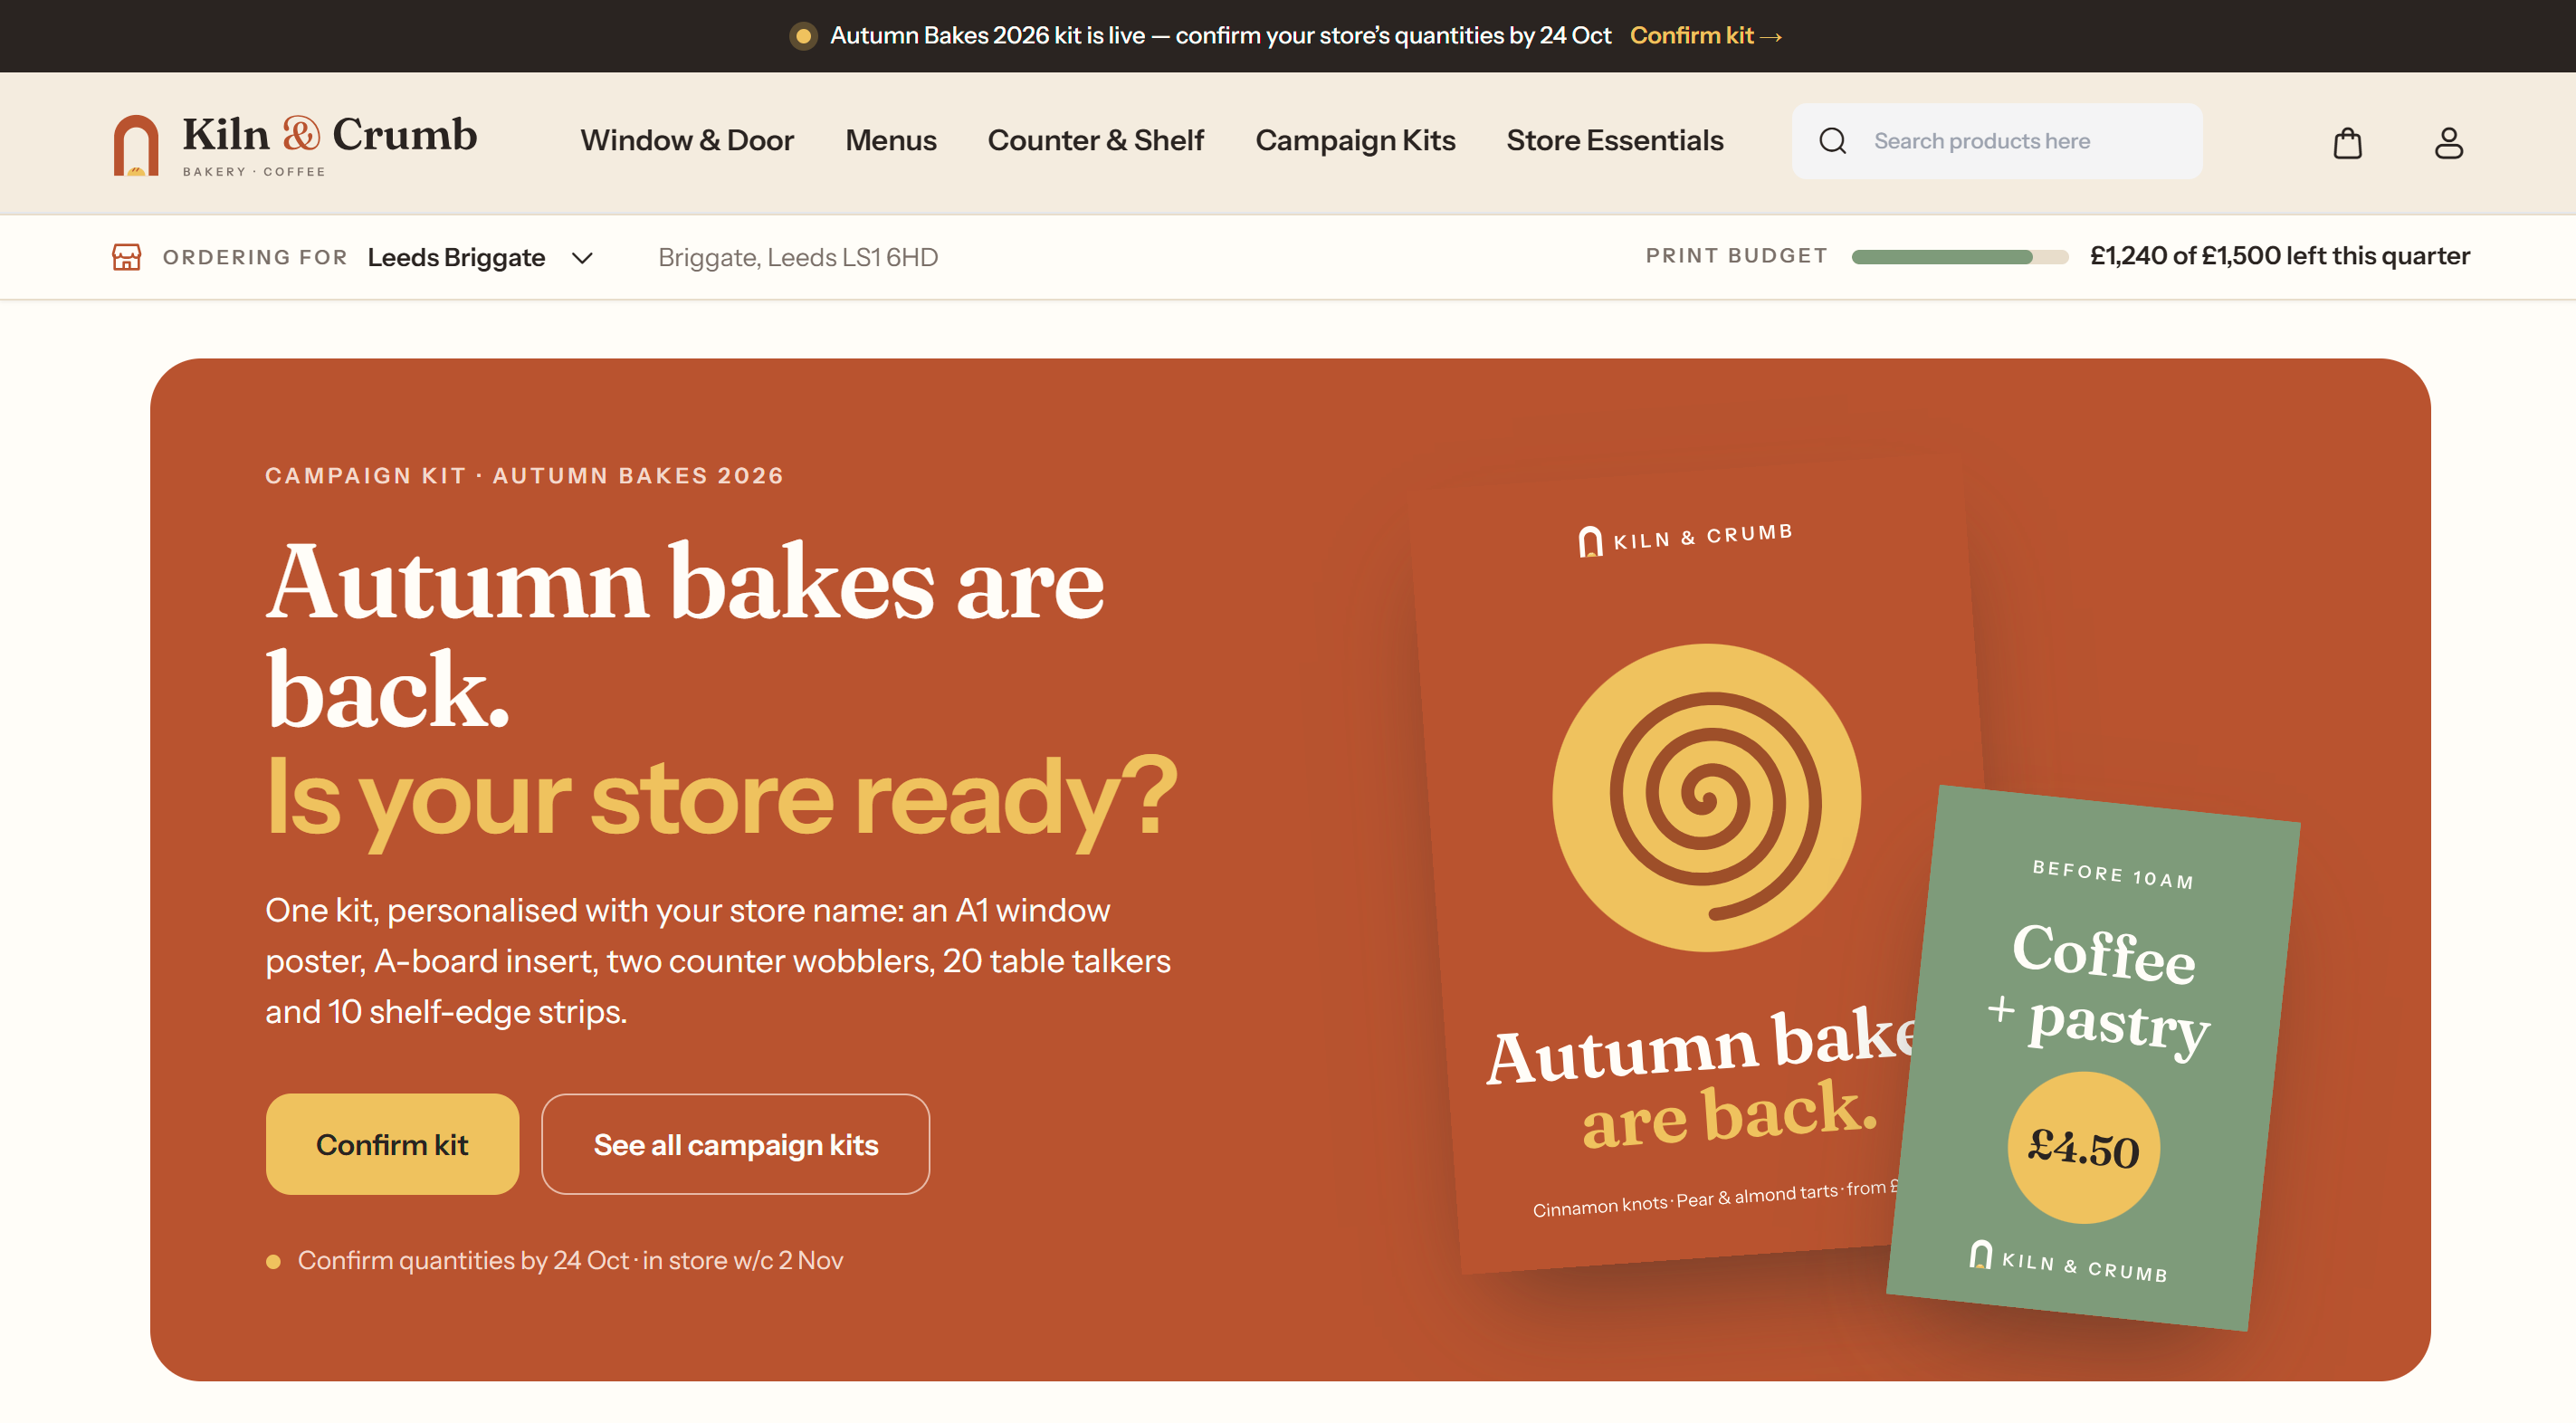
Task: Click the Campaign Kit Autumn Bakes 2026 label
Action: [x=524, y=475]
